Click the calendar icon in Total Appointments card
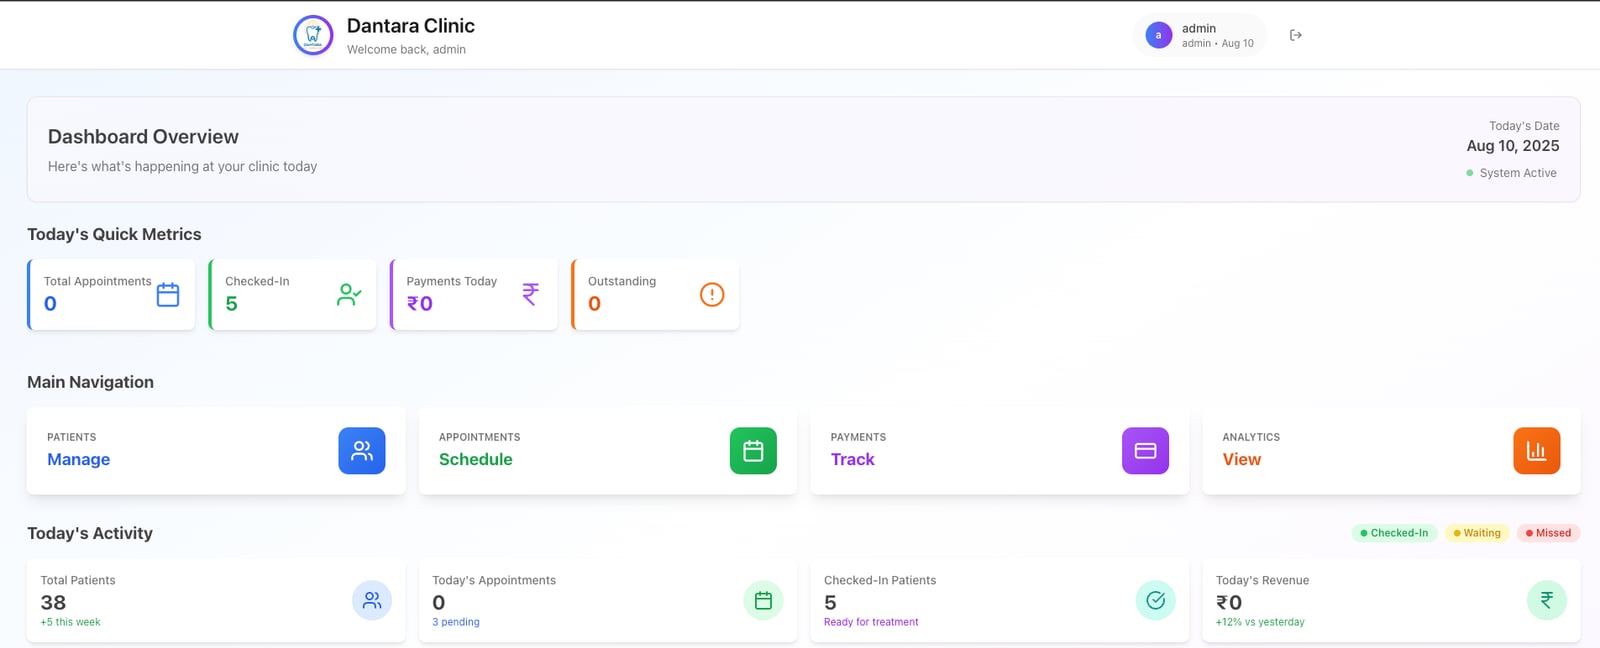 click(x=168, y=295)
